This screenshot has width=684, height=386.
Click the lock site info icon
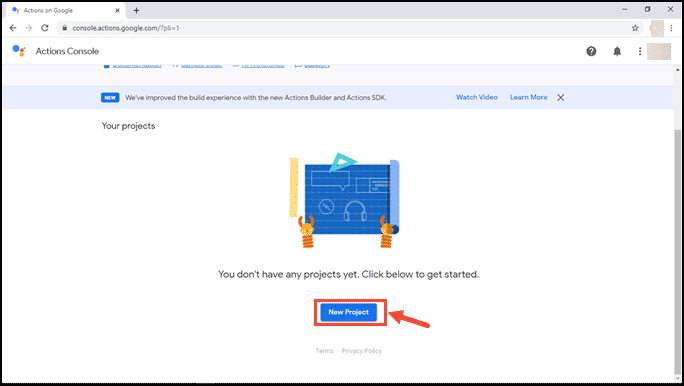[65, 28]
